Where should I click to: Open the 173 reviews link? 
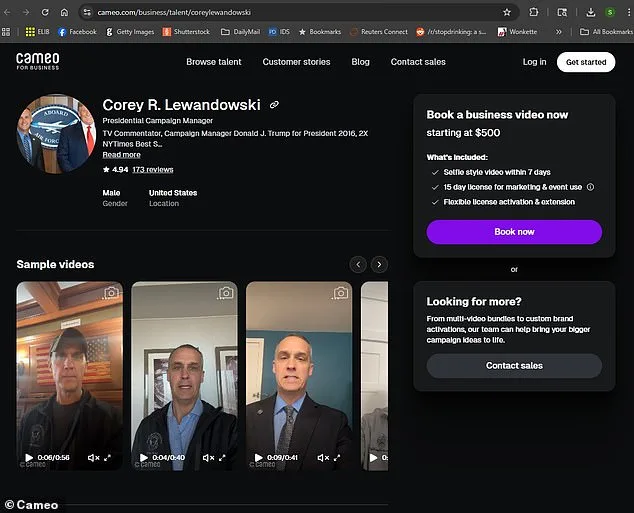tap(153, 170)
